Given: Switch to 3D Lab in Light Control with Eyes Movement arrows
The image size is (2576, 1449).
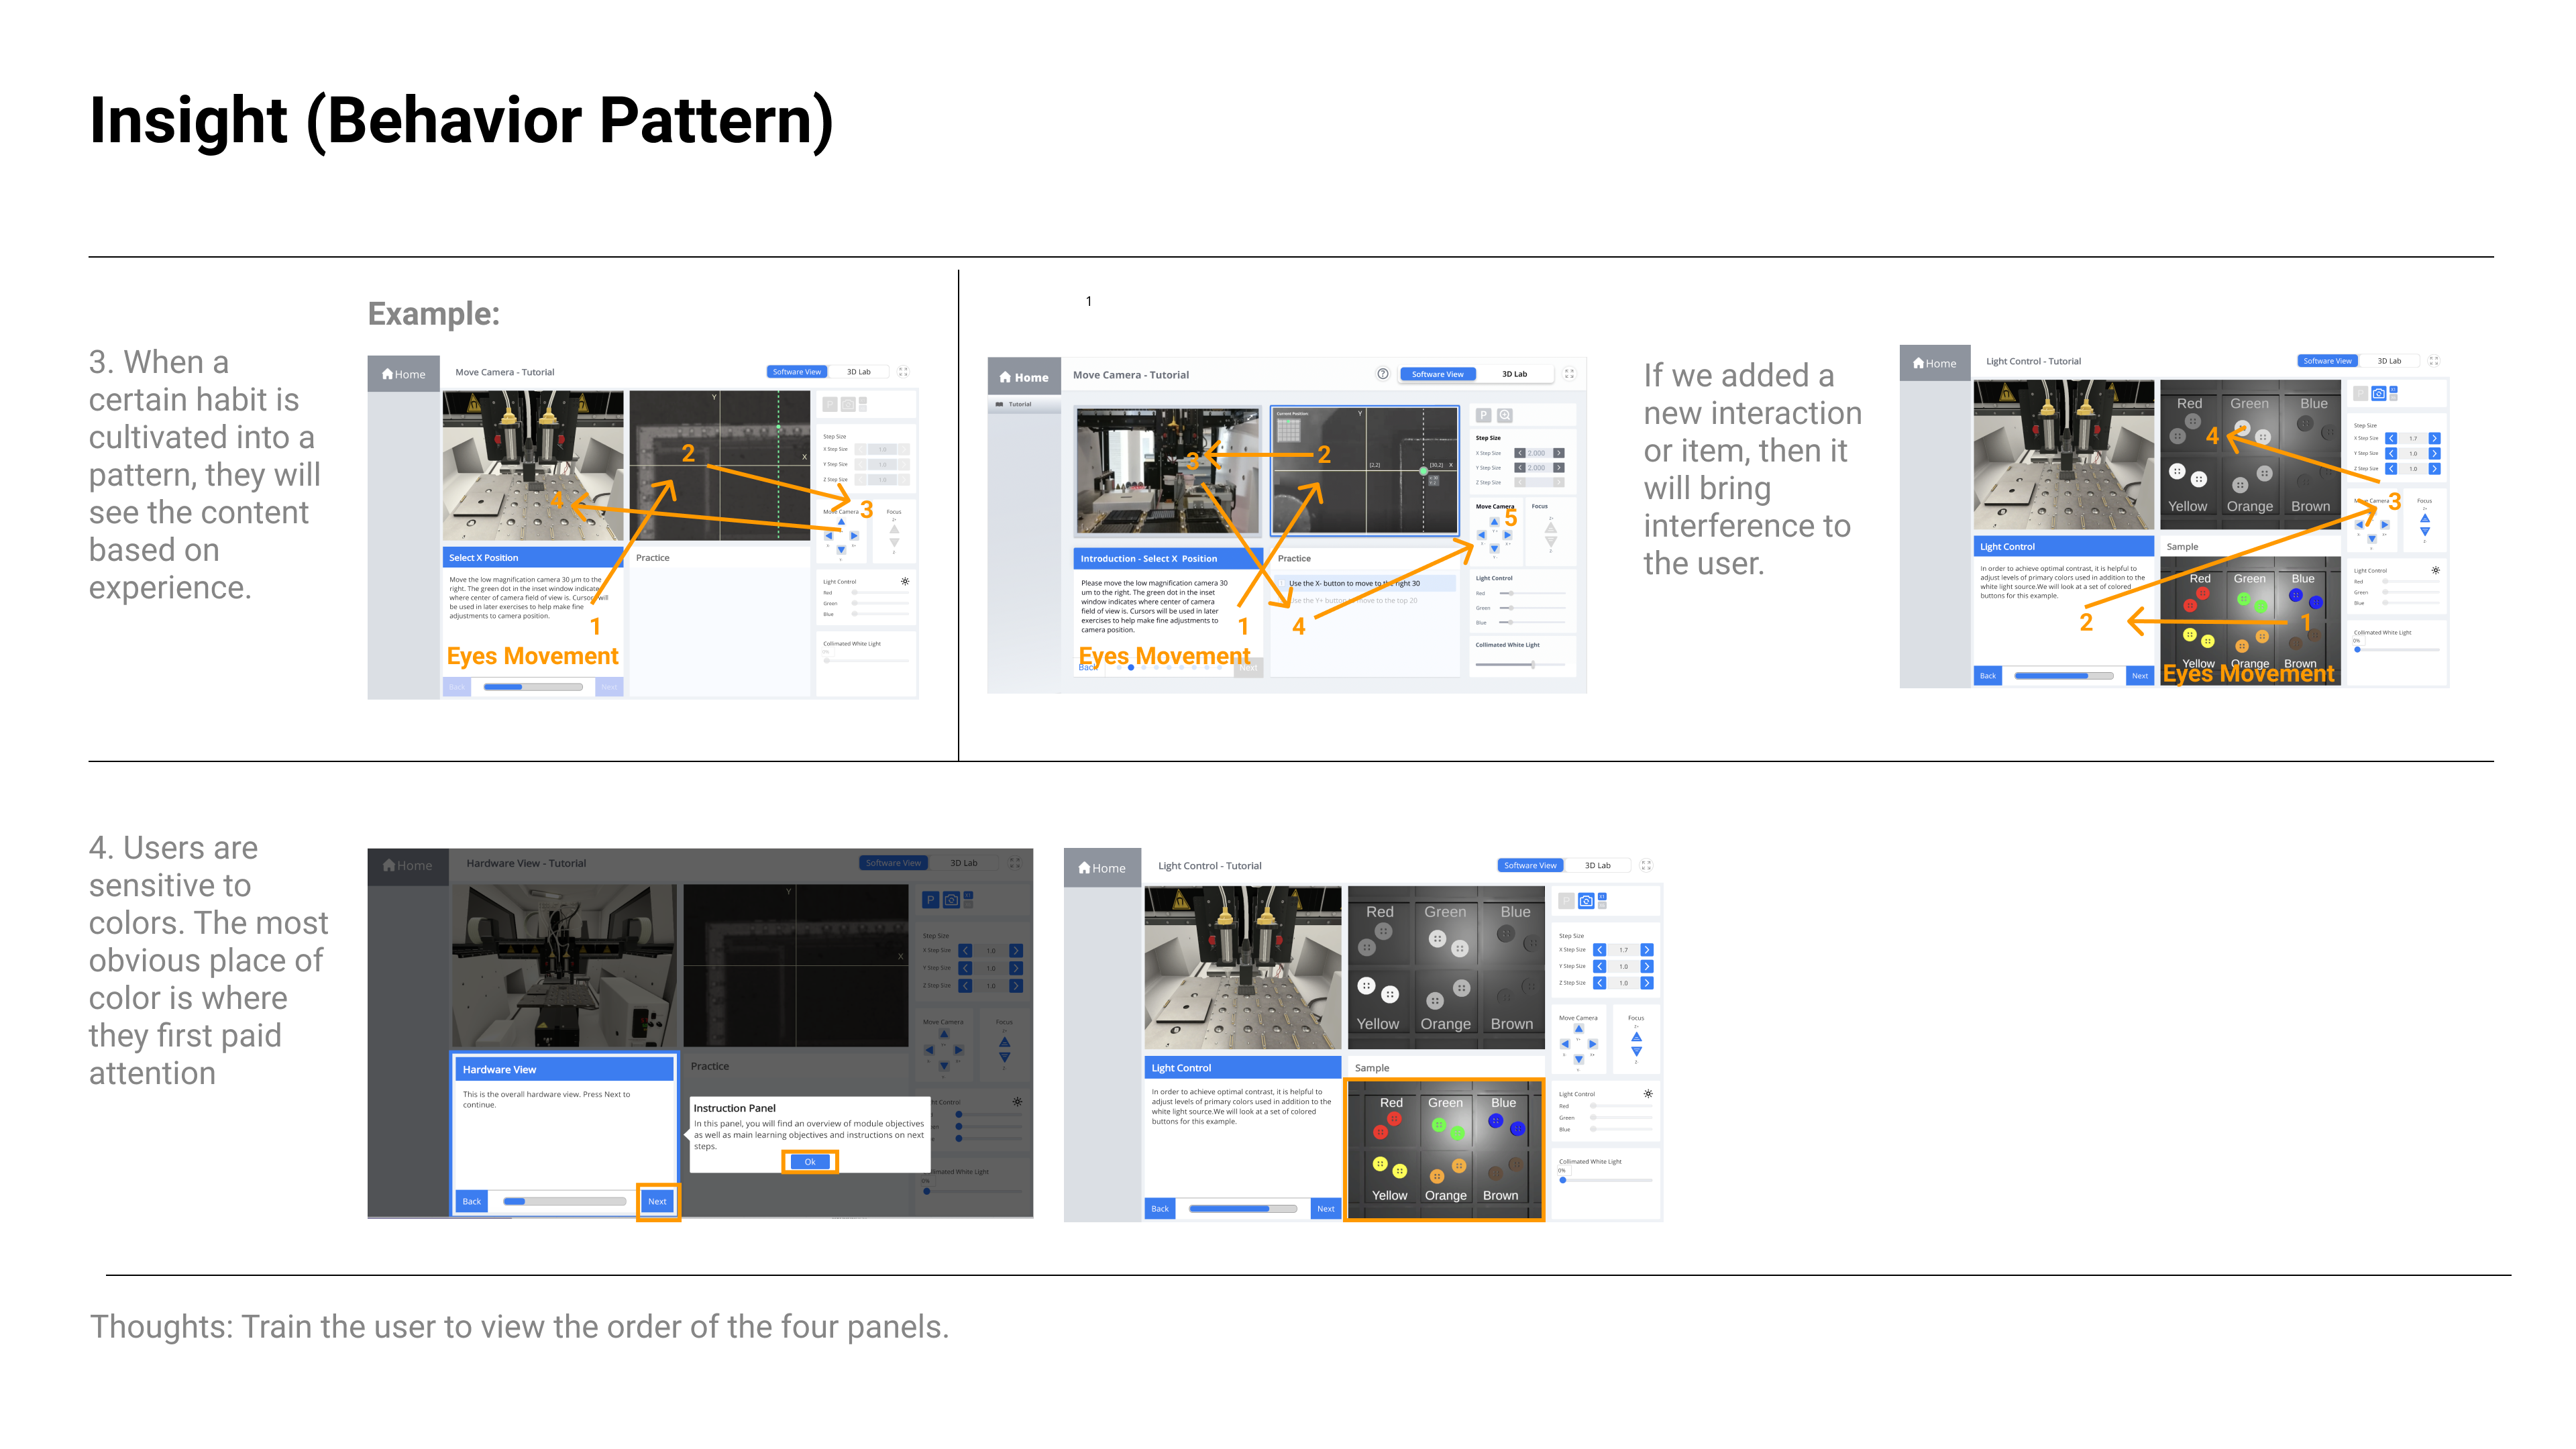Looking at the screenshot, I should pos(2389,361).
